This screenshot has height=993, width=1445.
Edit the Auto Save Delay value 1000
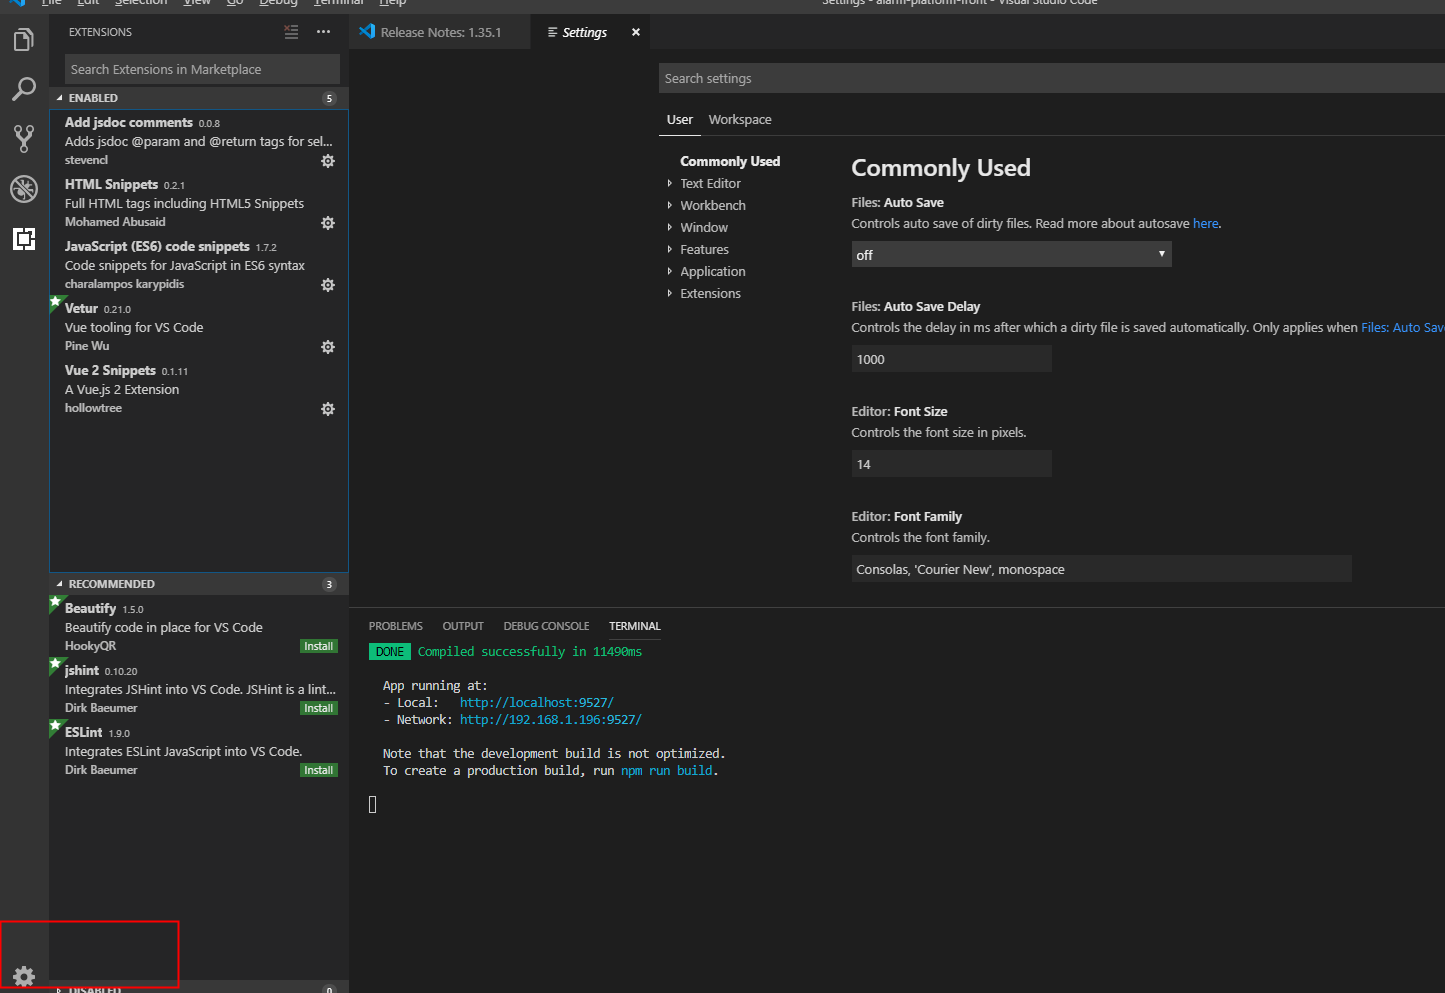pyautogui.click(x=951, y=359)
